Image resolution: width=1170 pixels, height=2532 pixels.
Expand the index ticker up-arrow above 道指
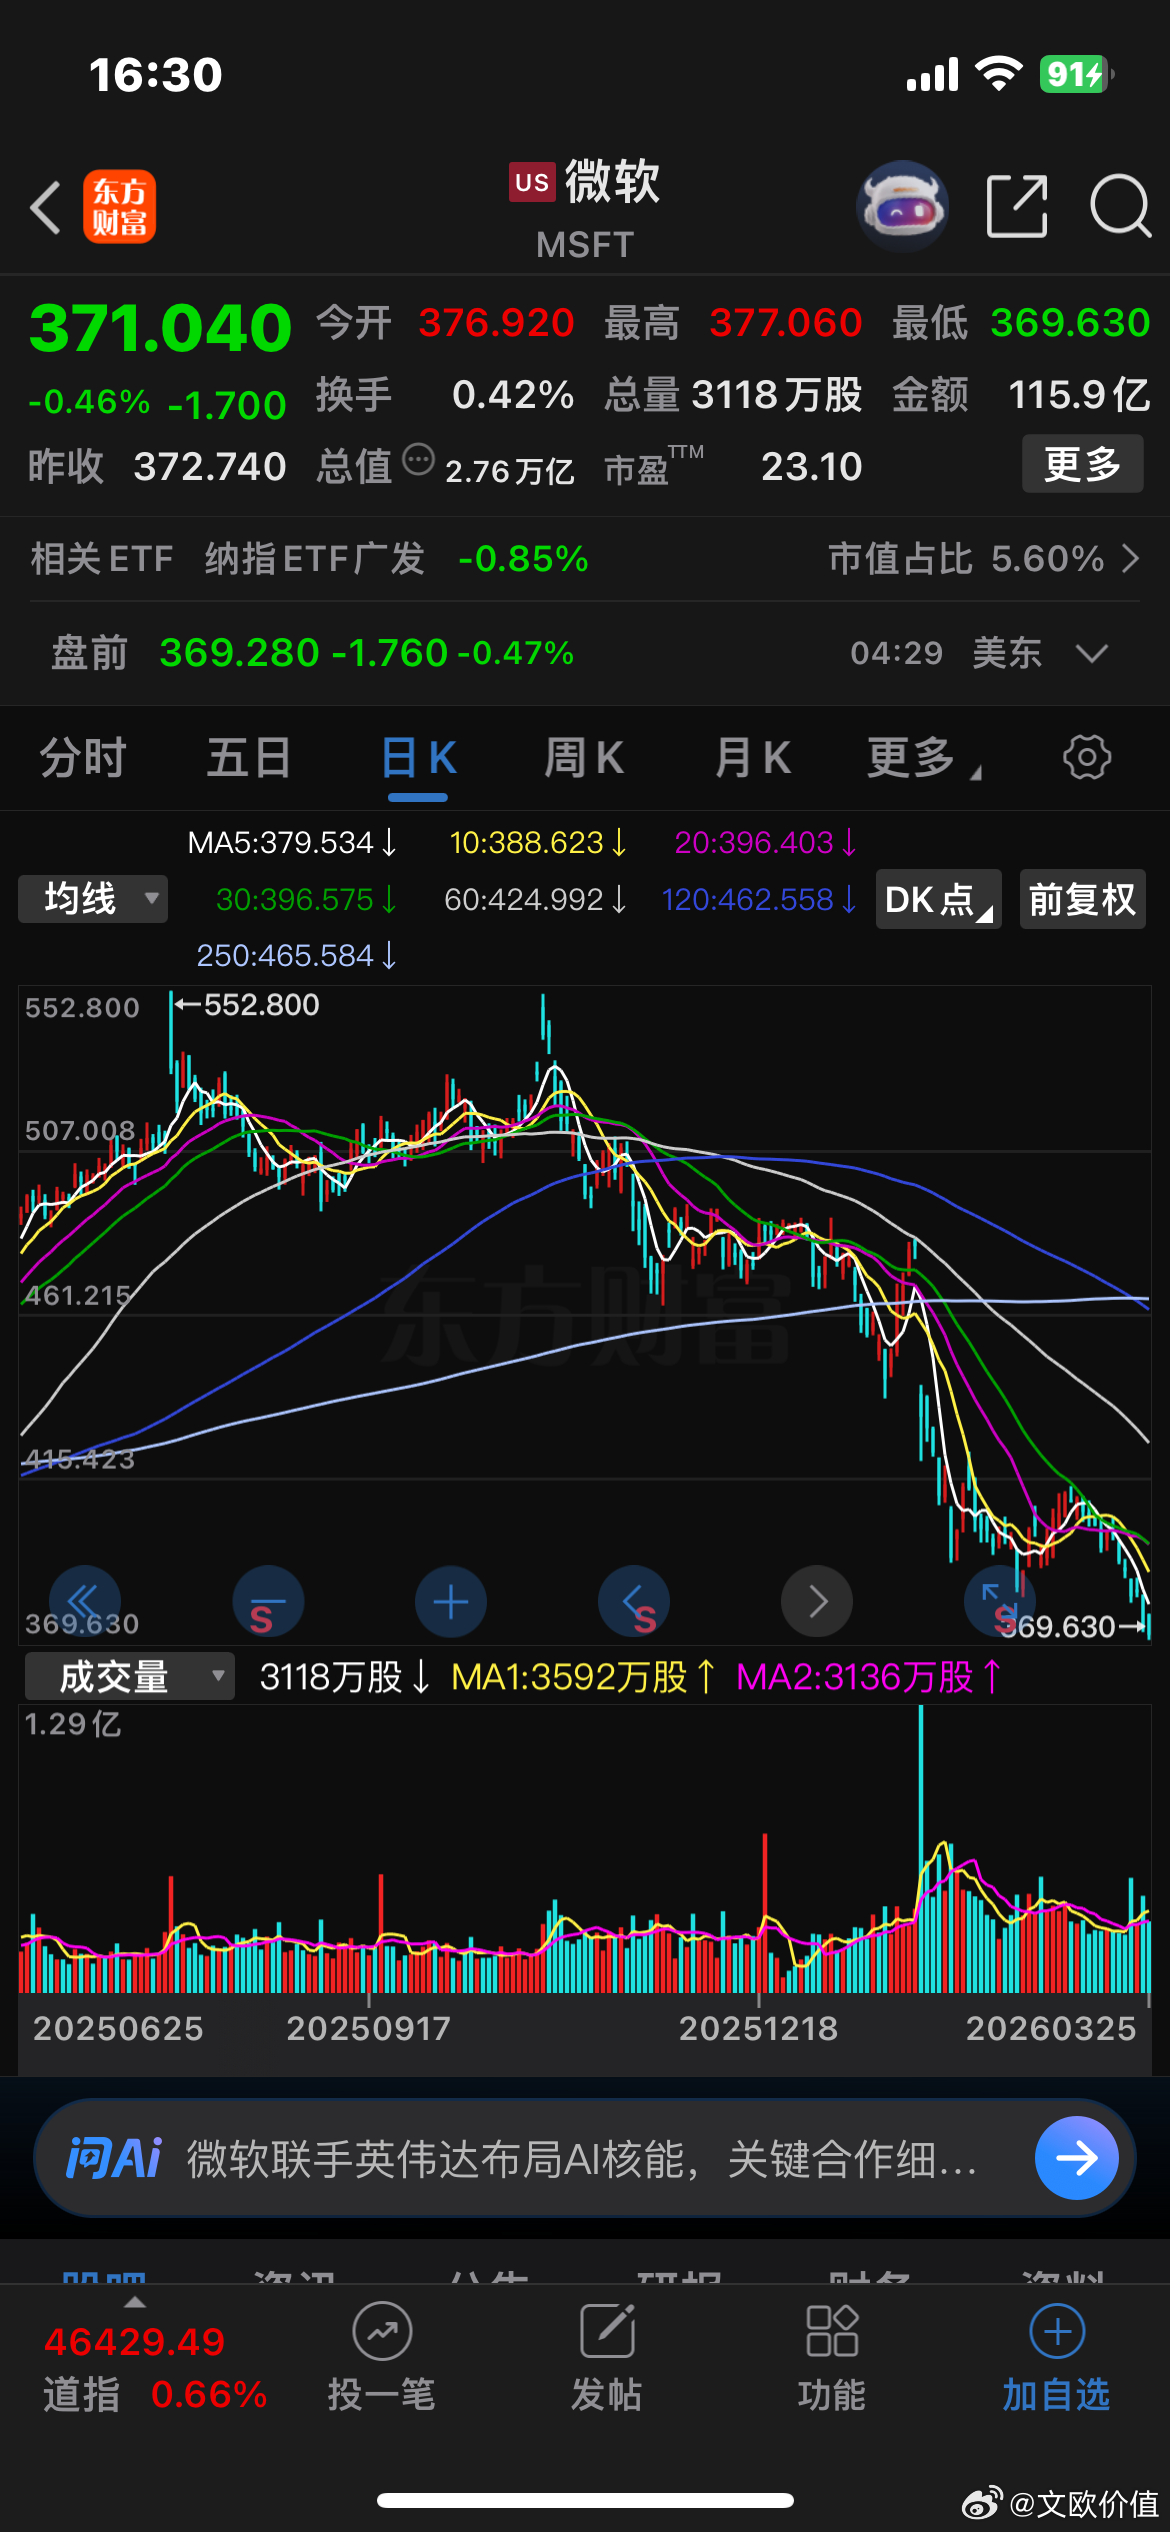point(134,2302)
